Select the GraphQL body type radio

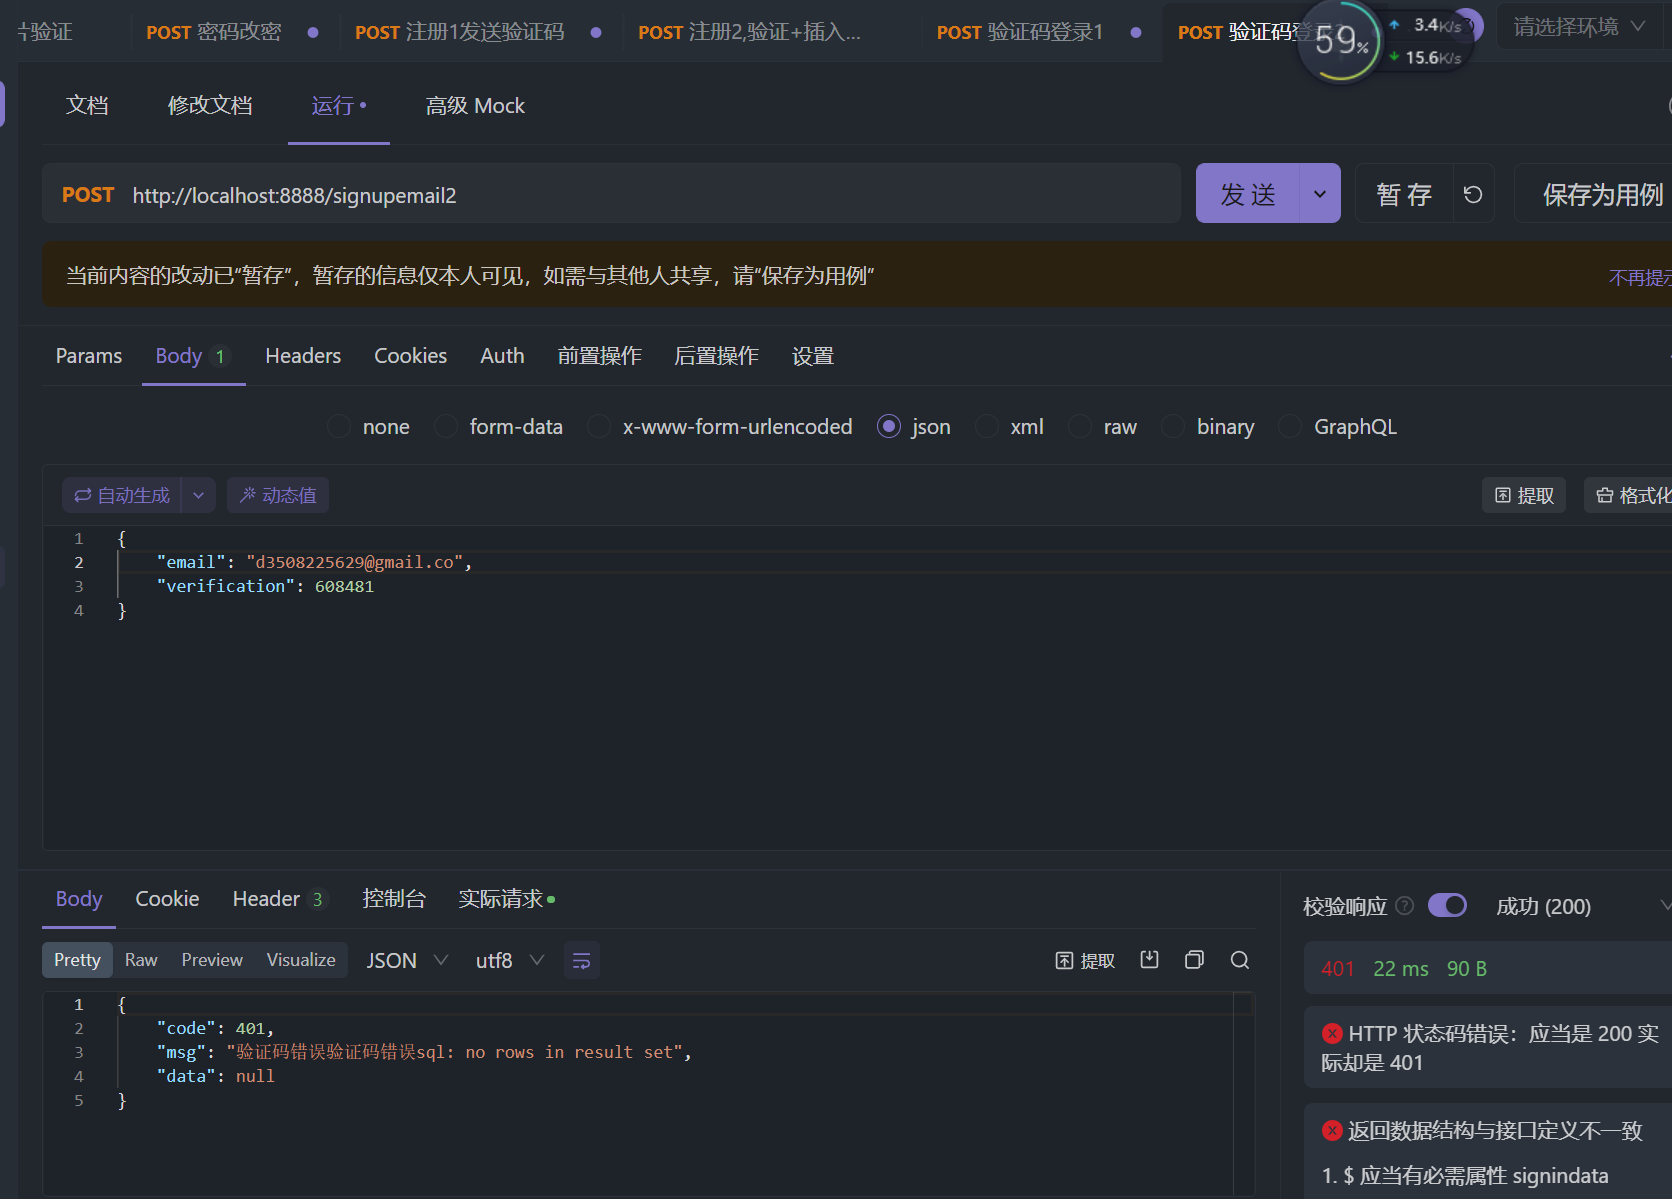[x=1291, y=427]
